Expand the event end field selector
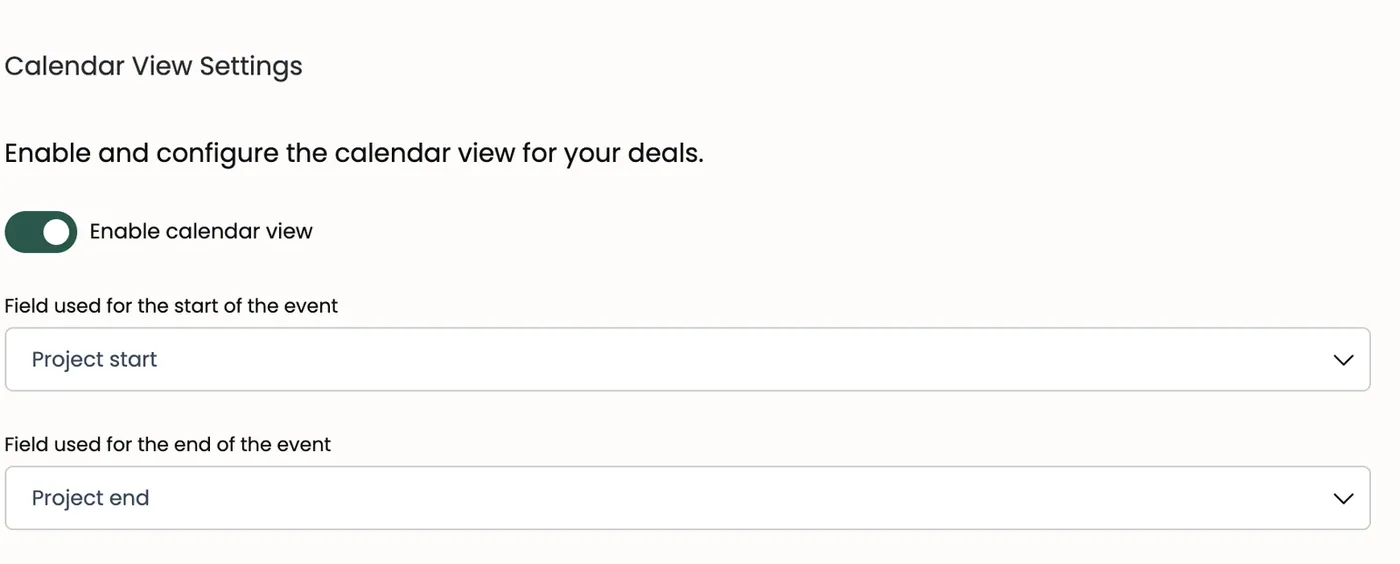1400x564 pixels. pyautogui.click(x=687, y=498)
